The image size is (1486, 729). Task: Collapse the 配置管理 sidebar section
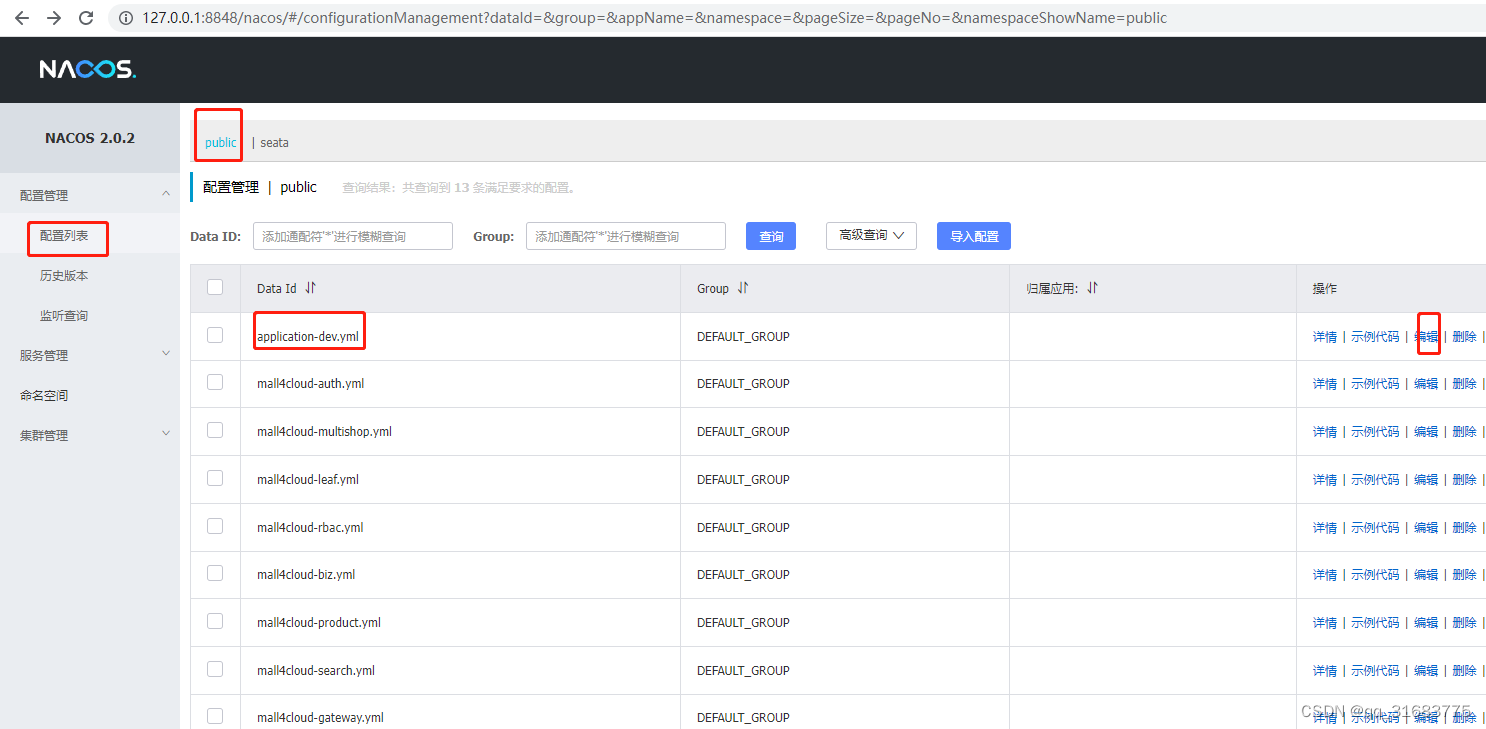[x=166, y=195]
